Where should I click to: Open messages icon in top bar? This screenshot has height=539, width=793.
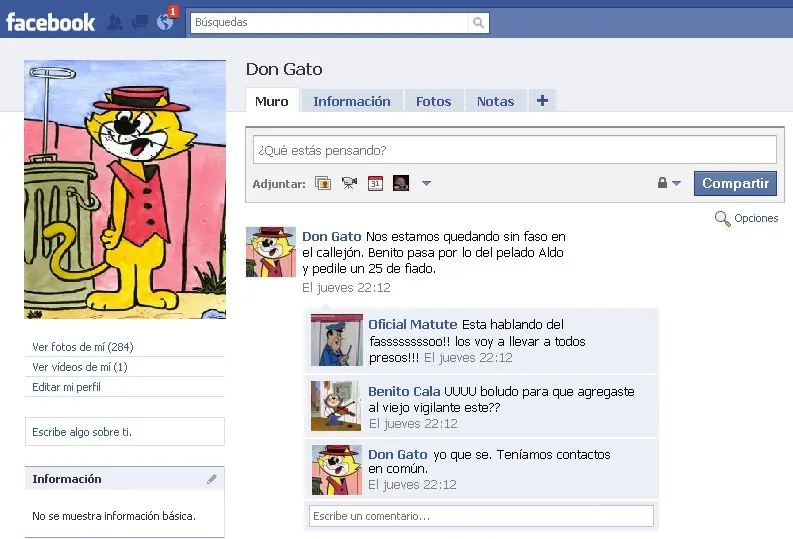140,22
